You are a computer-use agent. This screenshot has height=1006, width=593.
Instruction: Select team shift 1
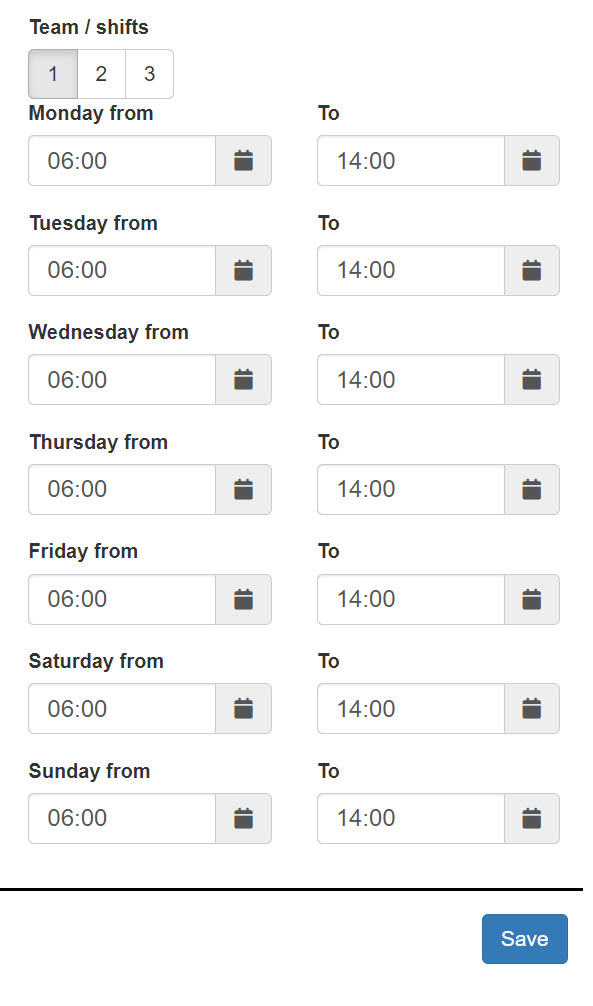pyautogui.click(x=53, y=74)
